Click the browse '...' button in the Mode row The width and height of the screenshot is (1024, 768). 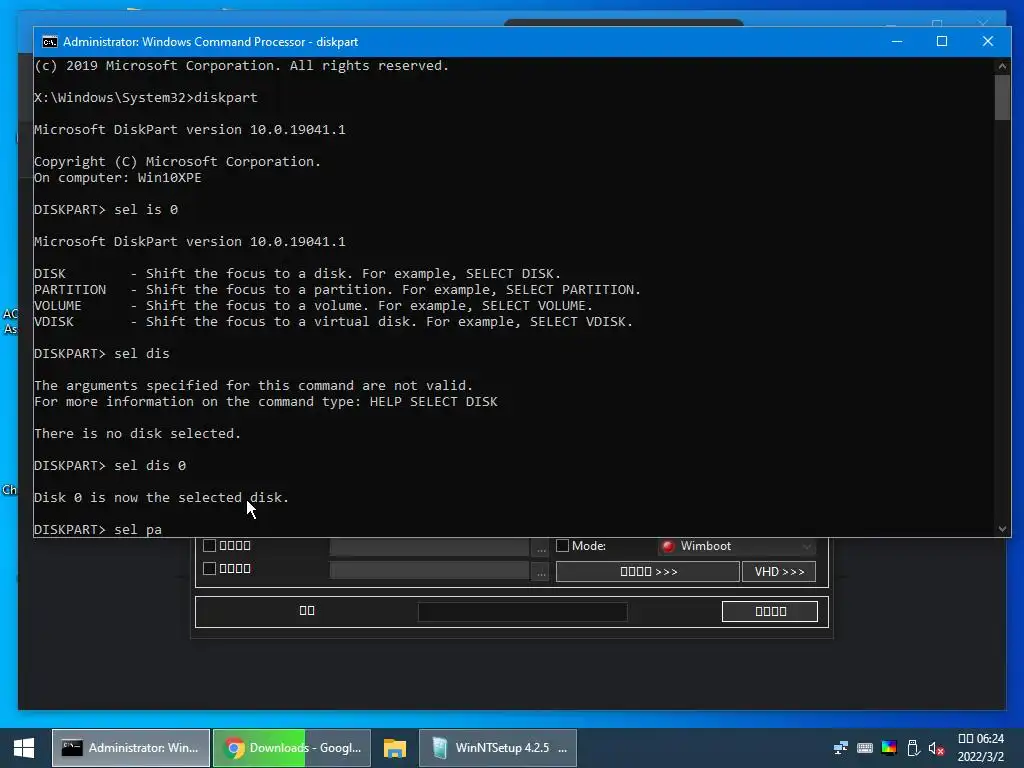point(541,547)
